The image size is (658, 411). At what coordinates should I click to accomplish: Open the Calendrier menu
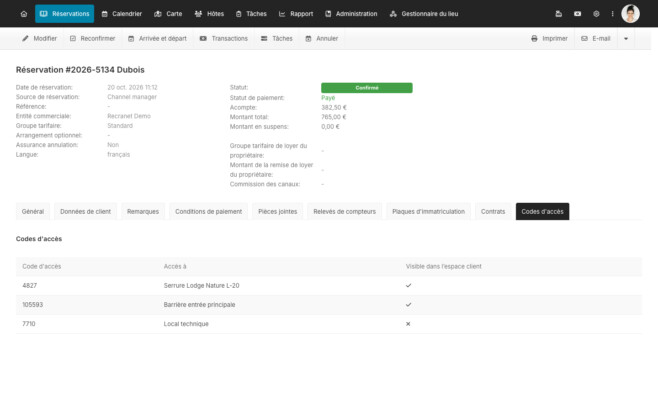point(122,14)
